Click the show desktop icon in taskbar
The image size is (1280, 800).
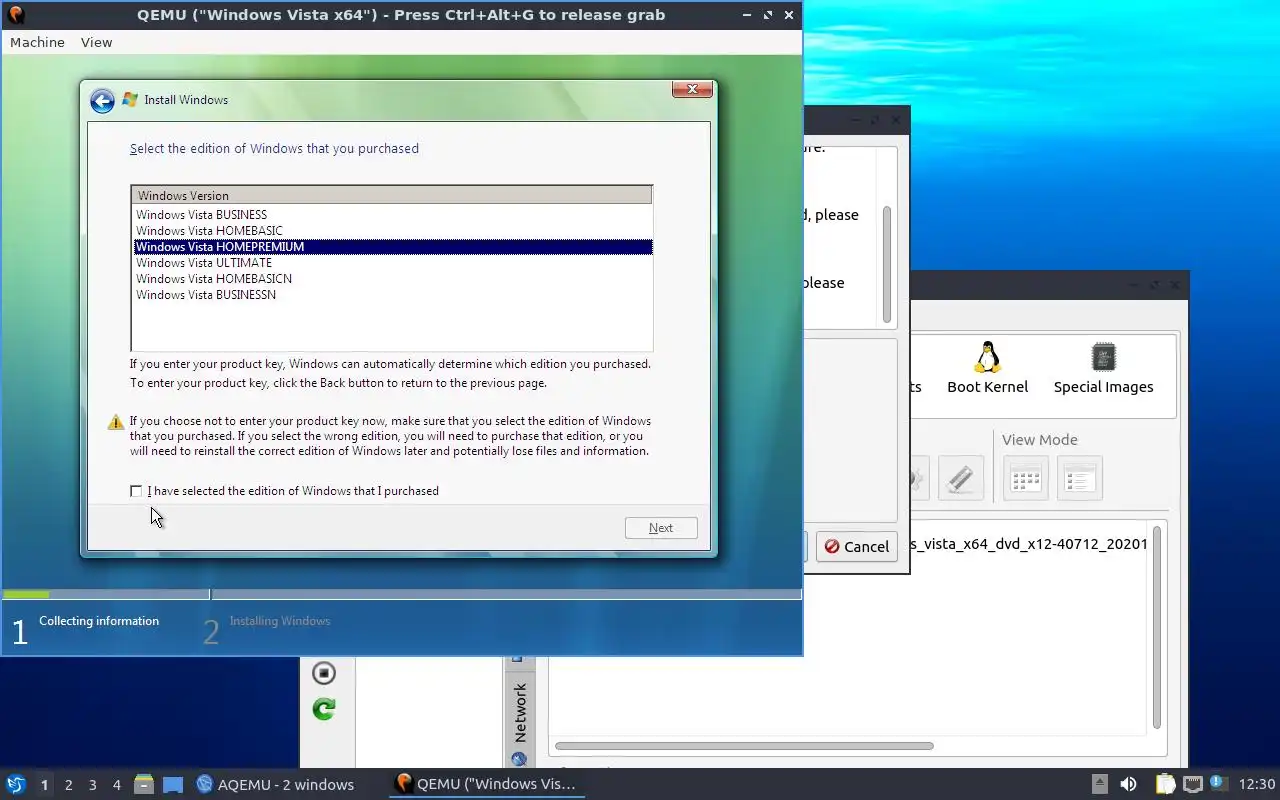[172, 784]
